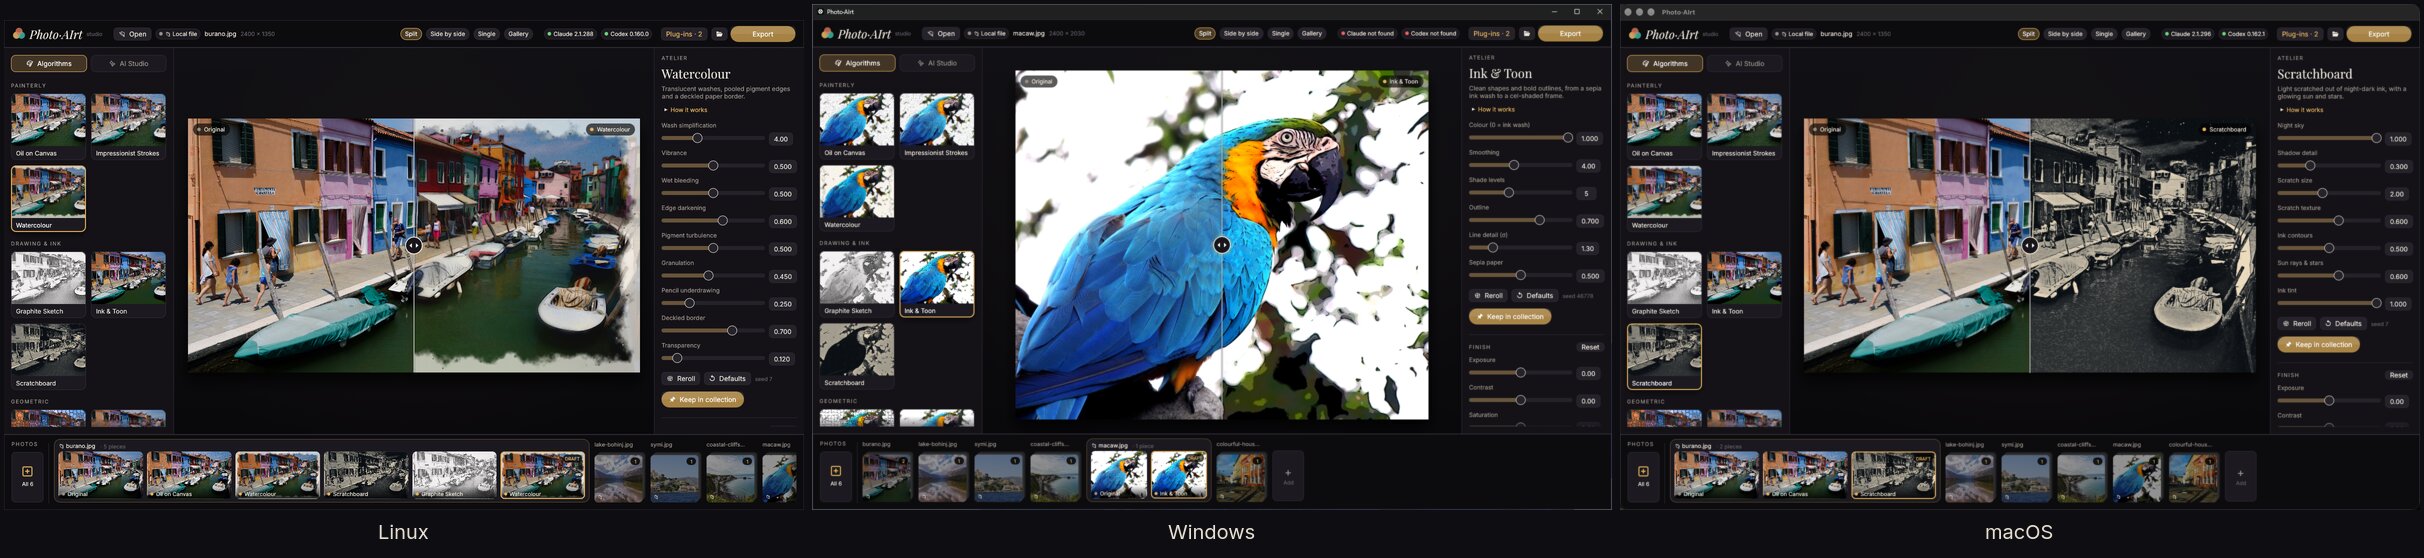Select Single view in Linux window
The height and width of the screenshot is (558, 2424).
click(486, 34)
